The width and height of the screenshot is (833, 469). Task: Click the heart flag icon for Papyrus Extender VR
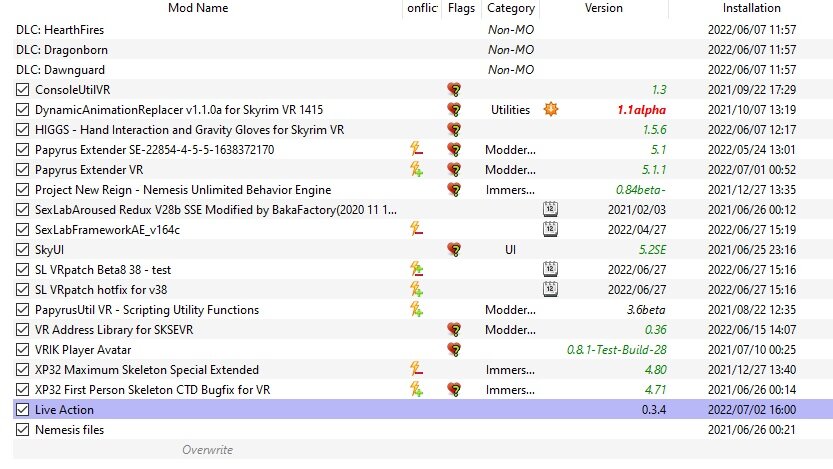click(x=454, y=169)
